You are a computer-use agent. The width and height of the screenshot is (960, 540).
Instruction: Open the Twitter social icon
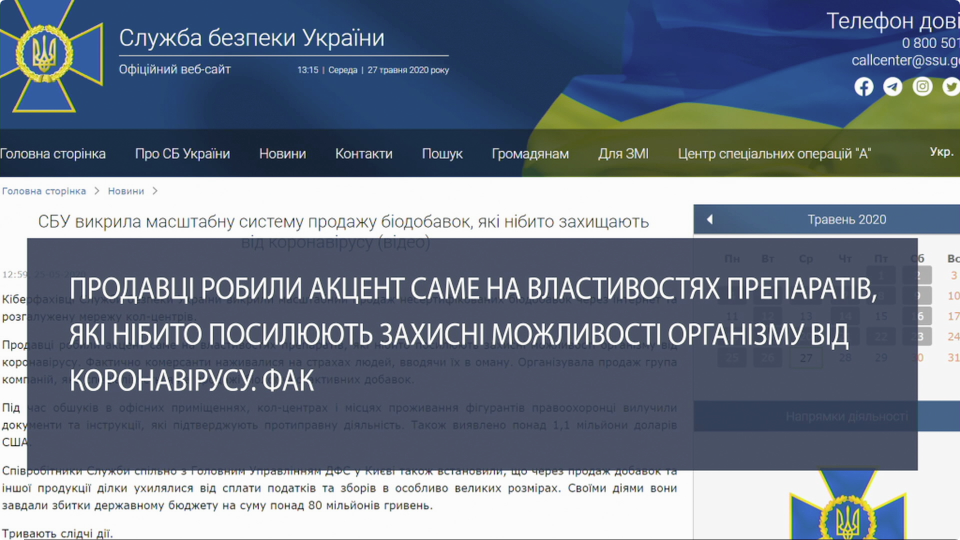[x=951, y=86]
